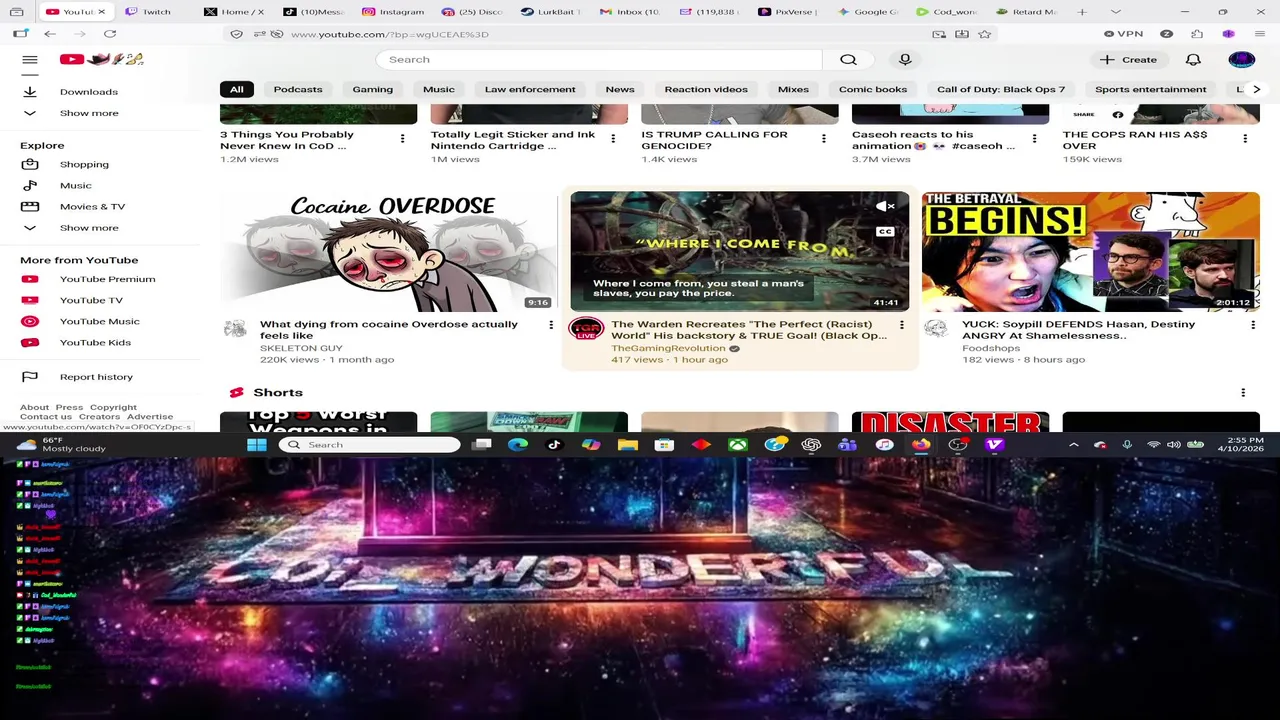The image size is (1280, 720).
Task: Toggle captions CC on Warden preview
Action: 885,231
